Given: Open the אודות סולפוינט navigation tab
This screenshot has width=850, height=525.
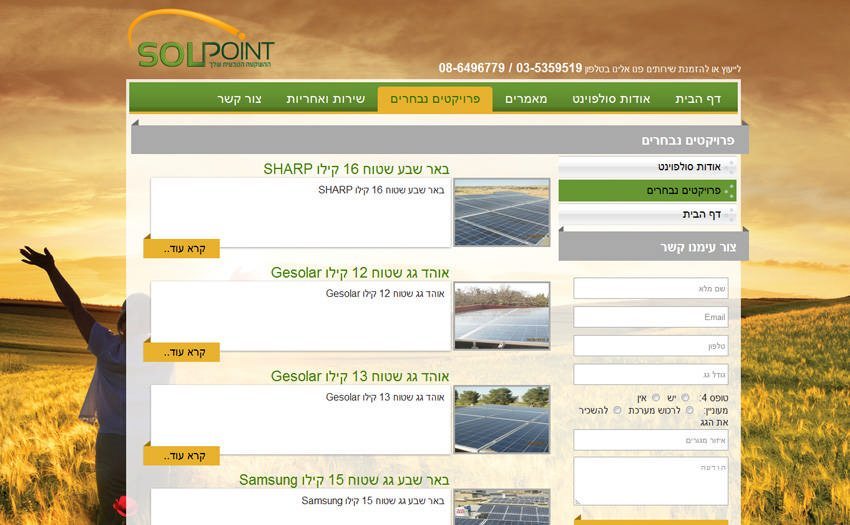Looking at the screenshot, I should 611,99.
